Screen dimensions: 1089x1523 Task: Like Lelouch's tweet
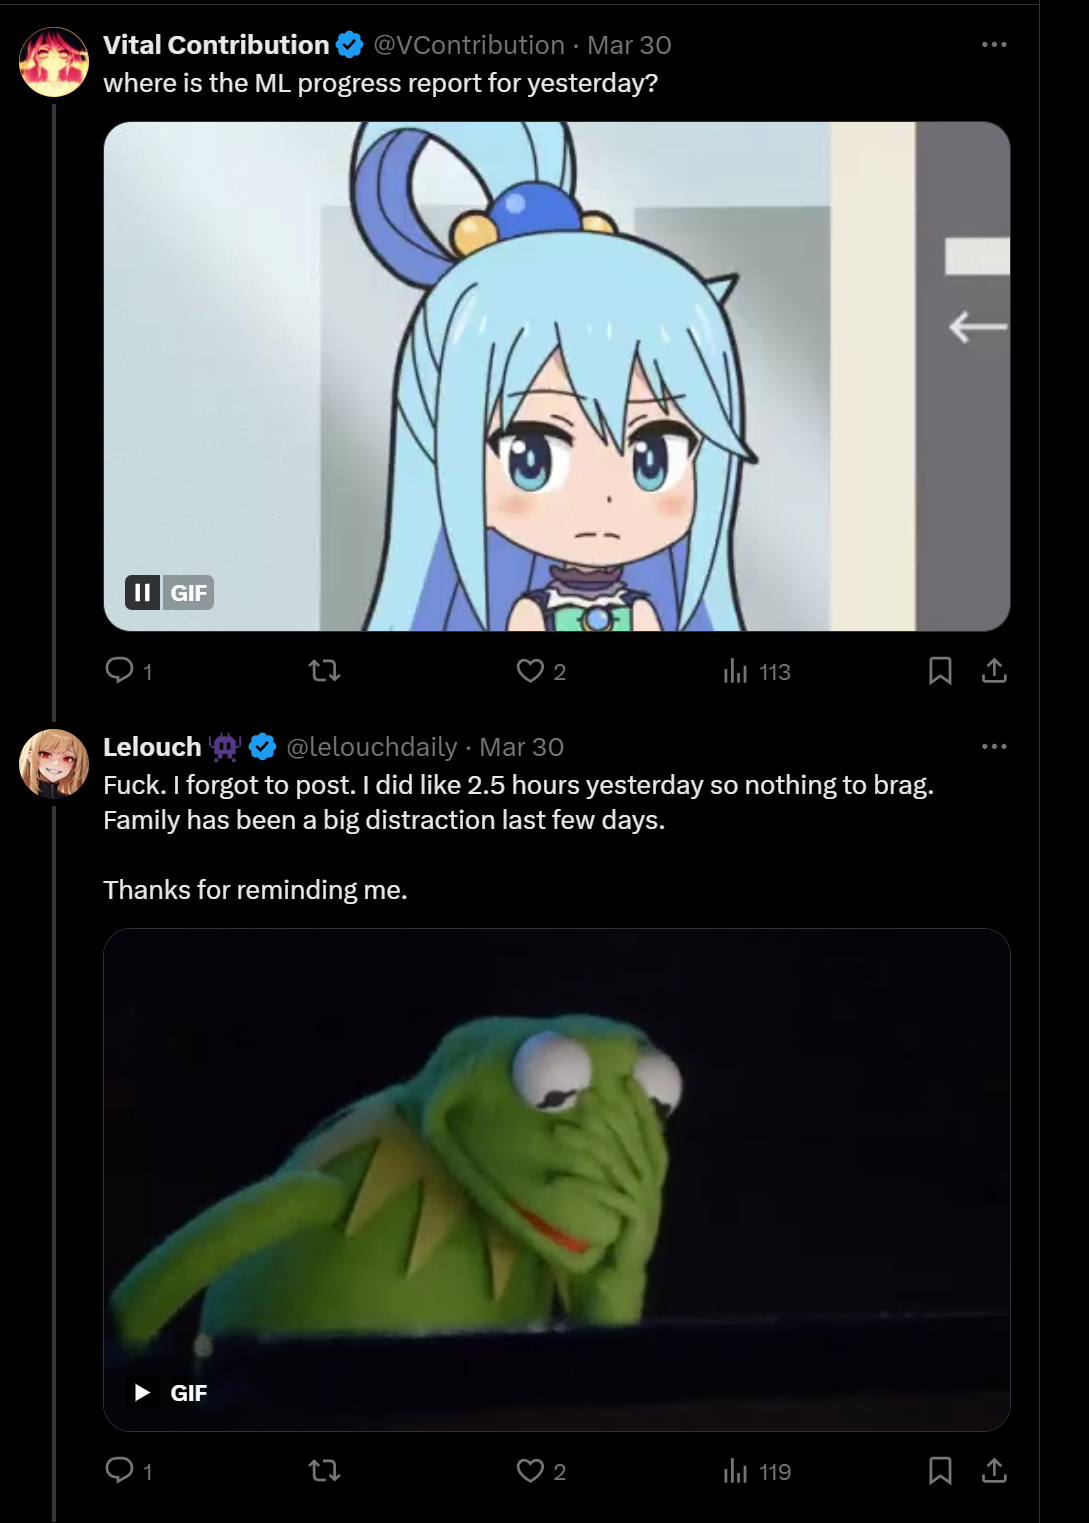click(x=531, y=1471)
